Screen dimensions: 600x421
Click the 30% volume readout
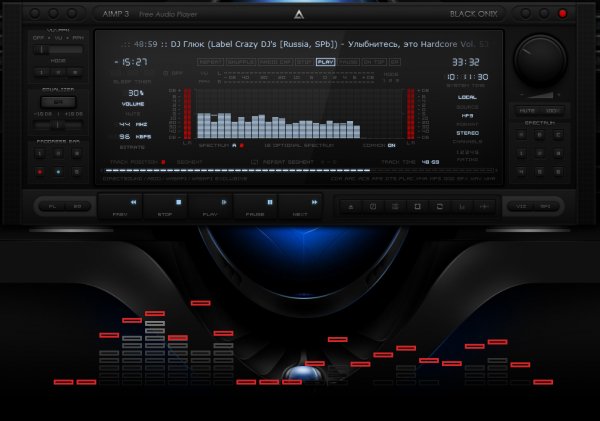click(136, 93)
